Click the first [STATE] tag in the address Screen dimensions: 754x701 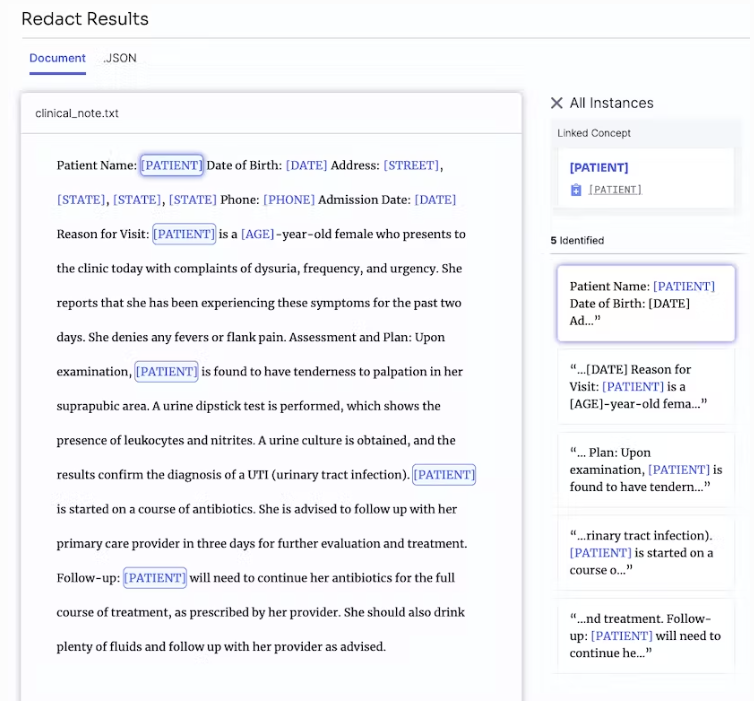point(81,200)
